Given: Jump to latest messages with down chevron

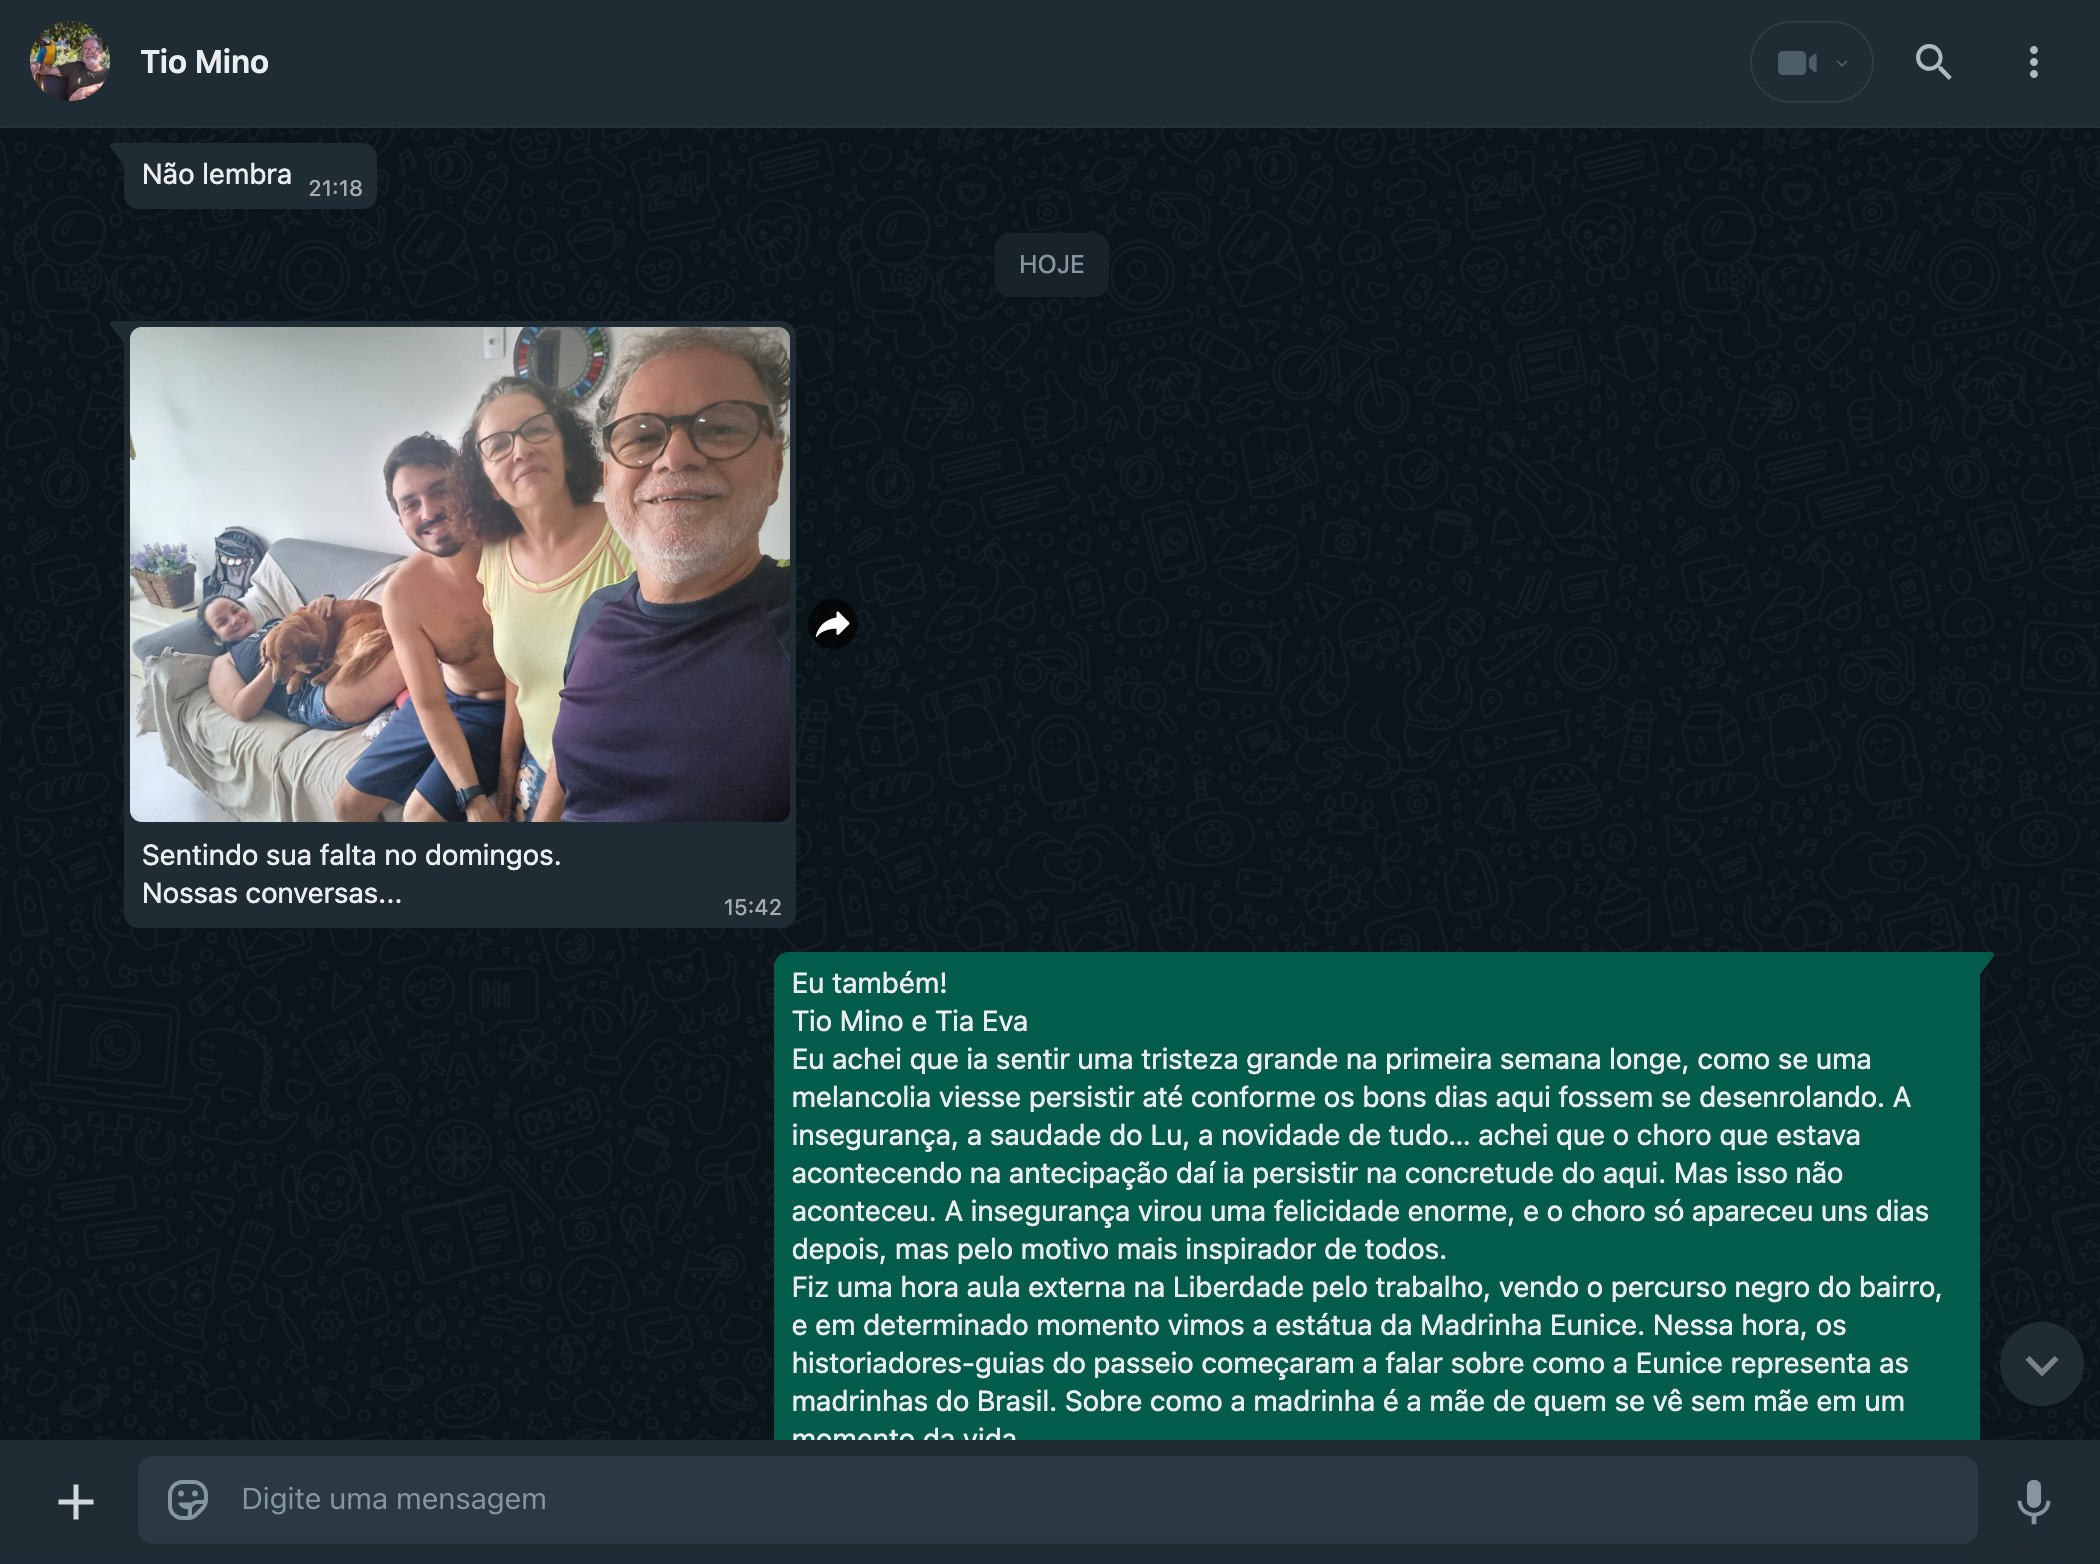Looking at the screenshot, I should (x=2041, y=1364).
